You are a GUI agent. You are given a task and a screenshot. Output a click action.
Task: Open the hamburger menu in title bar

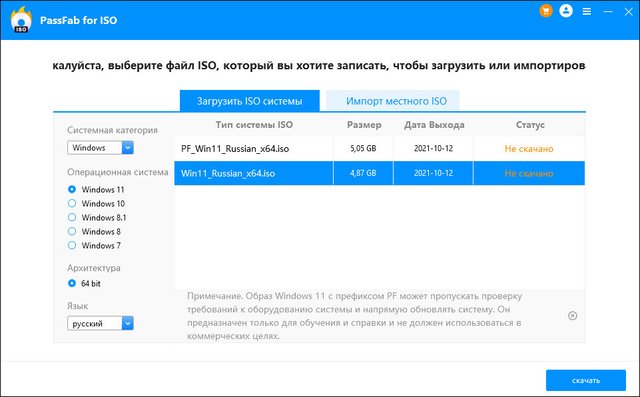(x=587, y=11)
